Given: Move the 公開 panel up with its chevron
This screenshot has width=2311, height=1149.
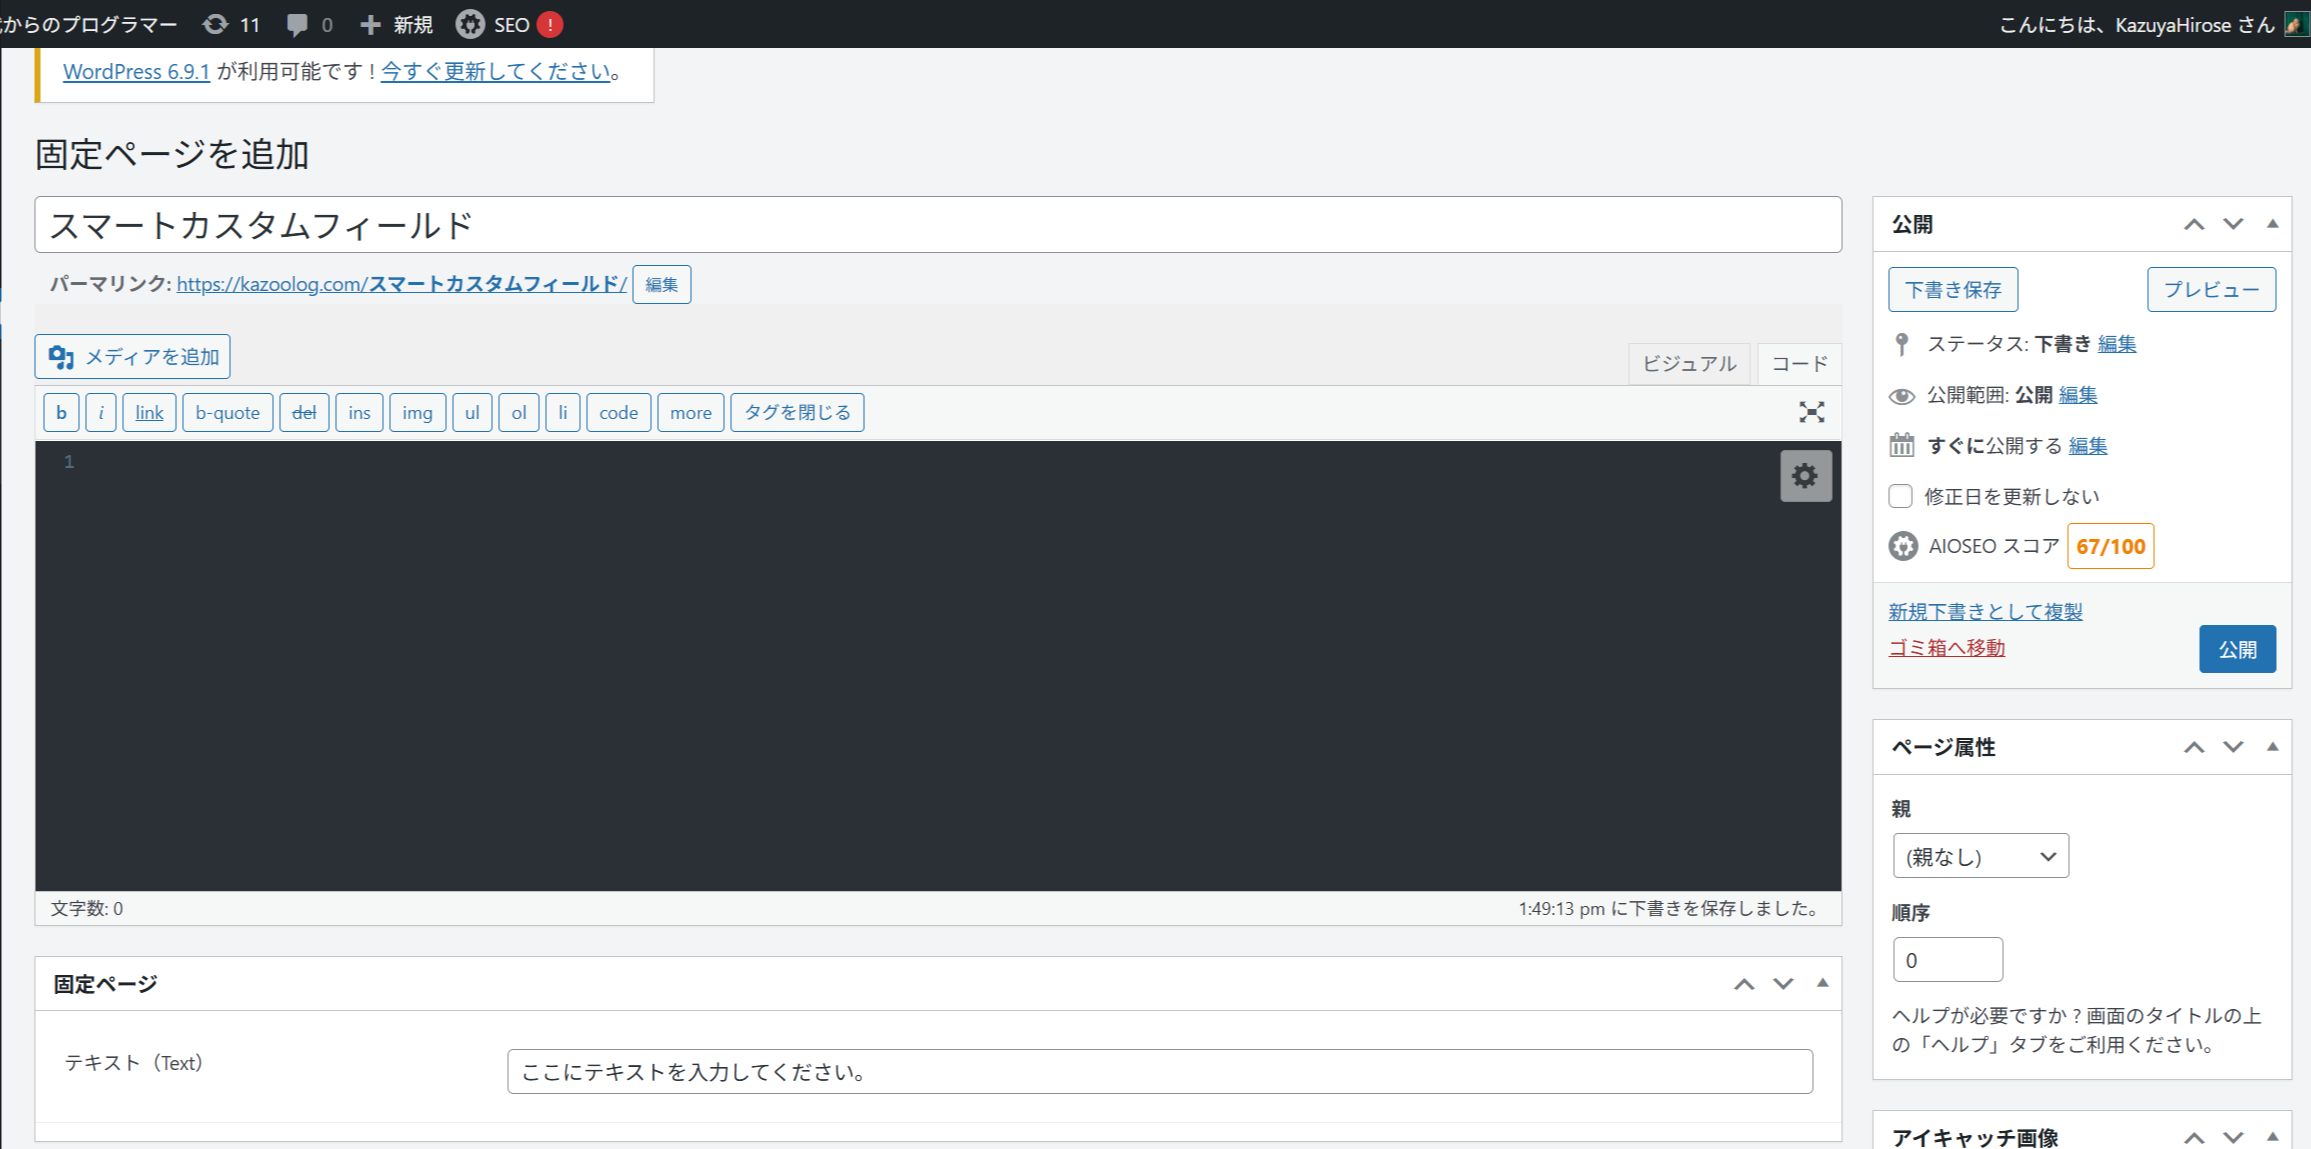Looking at the screenshot, I should (x=2193, y=224).
